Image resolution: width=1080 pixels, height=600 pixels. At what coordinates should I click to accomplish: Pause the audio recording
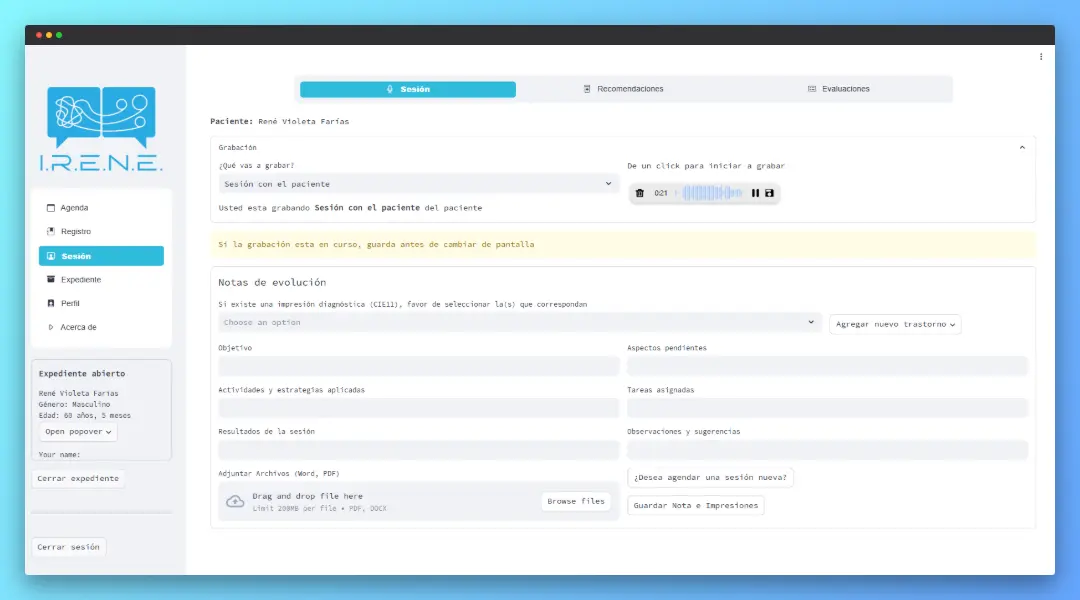pos(755,193)
